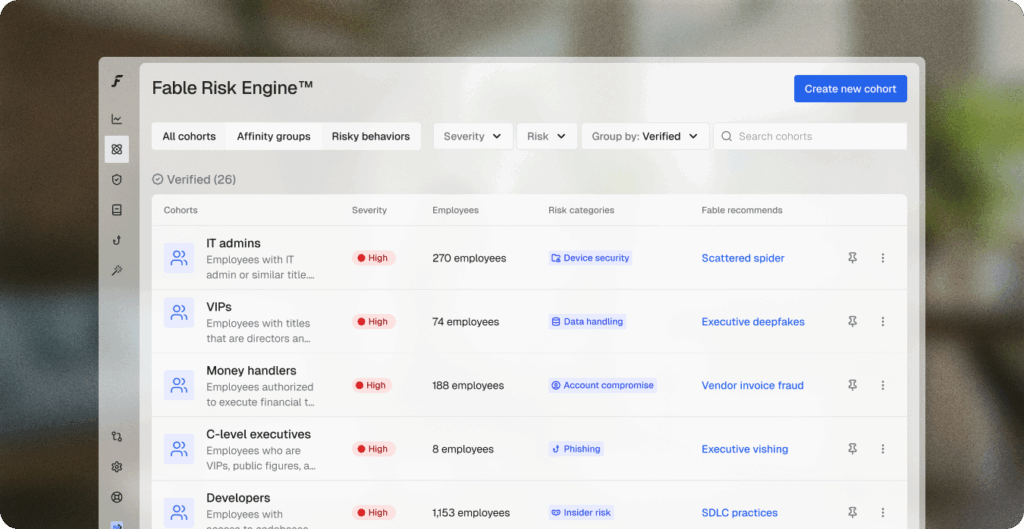Open more options for Money handlers row
The height and width of the screenshot is (529, 1024).
[883, 385]
